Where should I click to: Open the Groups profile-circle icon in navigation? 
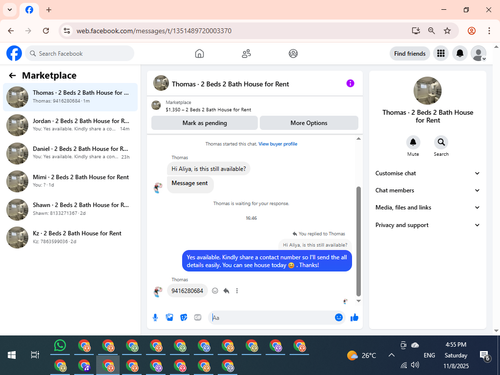293,53
